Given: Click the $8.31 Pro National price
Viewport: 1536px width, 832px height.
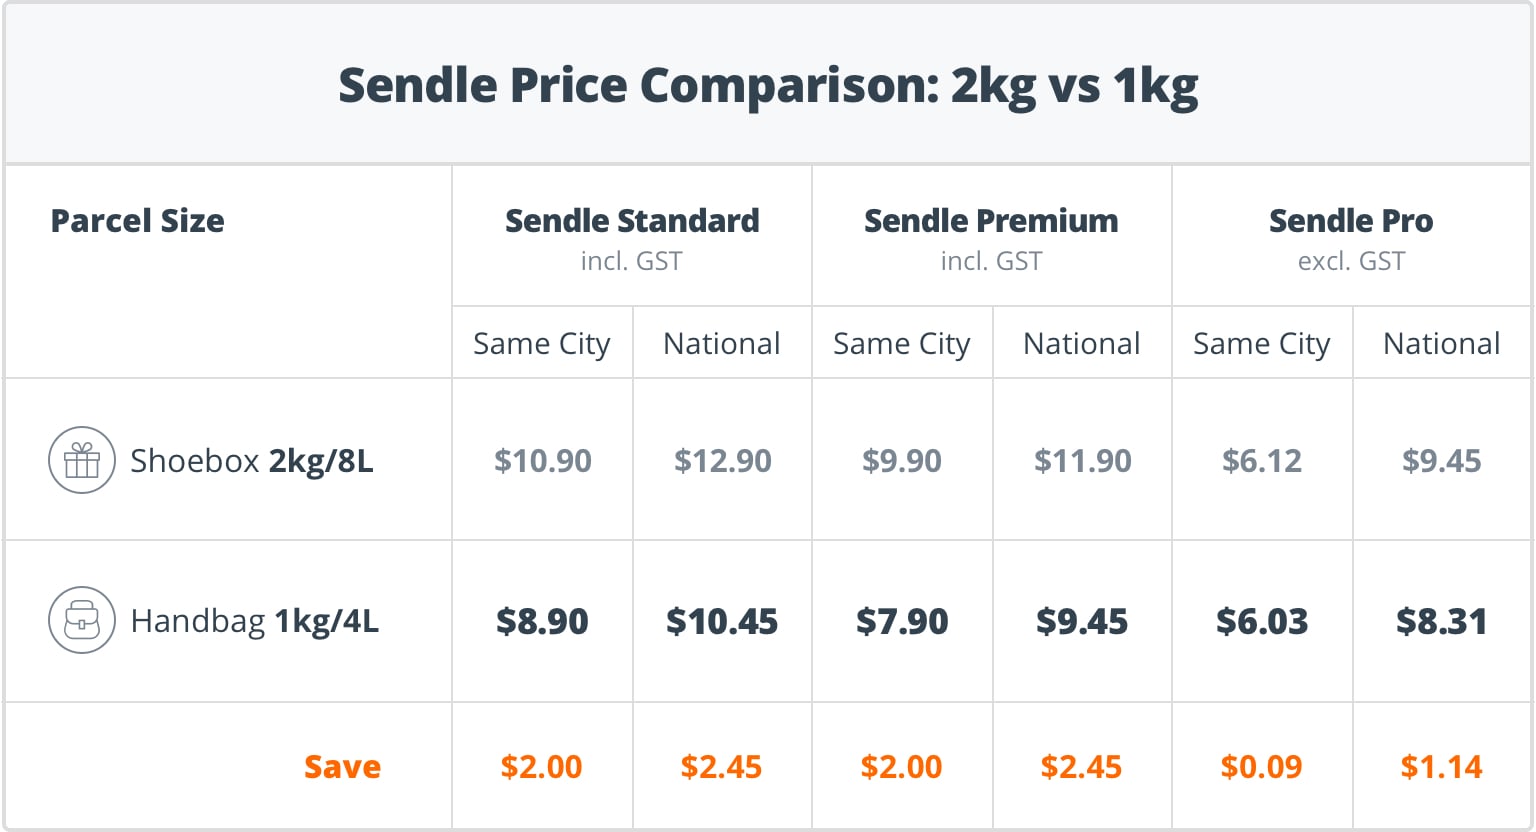Looking at the screenshot, I should coord(1442,621).
